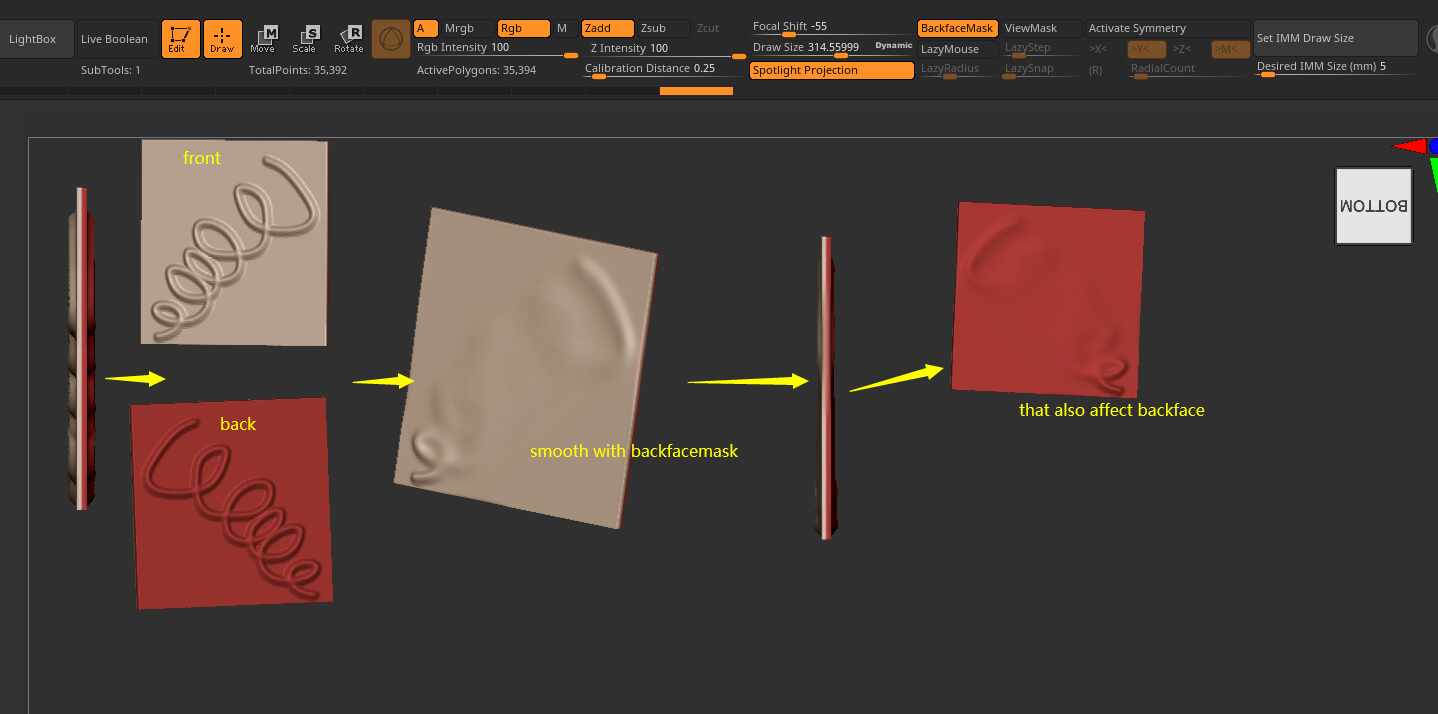The width and height of the screenshot is (1438, 714).
Task: Turn on LazyMouse
Action: coord(957,49)
